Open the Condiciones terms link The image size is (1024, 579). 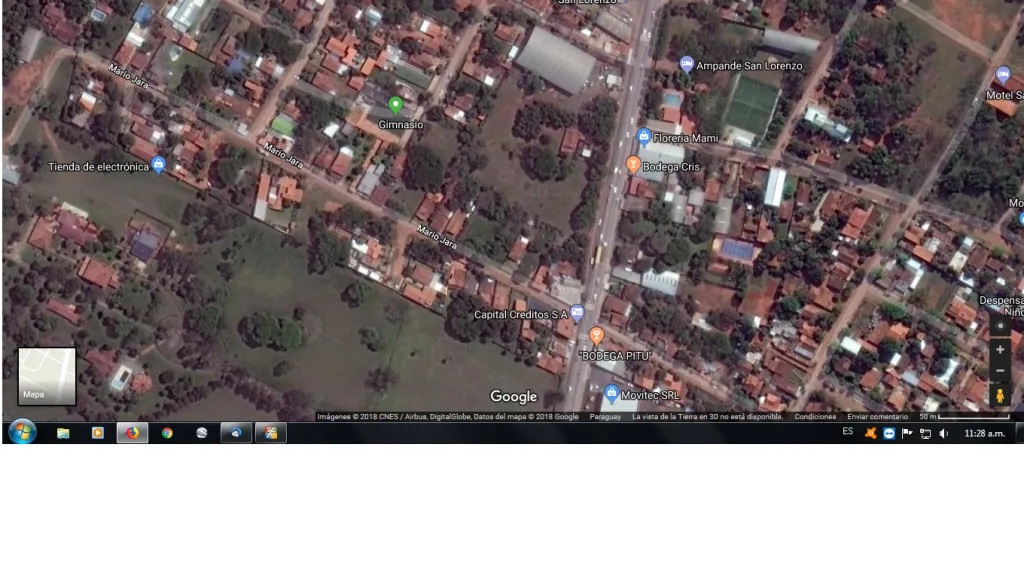pyautogui.click(x=815, y=416)
